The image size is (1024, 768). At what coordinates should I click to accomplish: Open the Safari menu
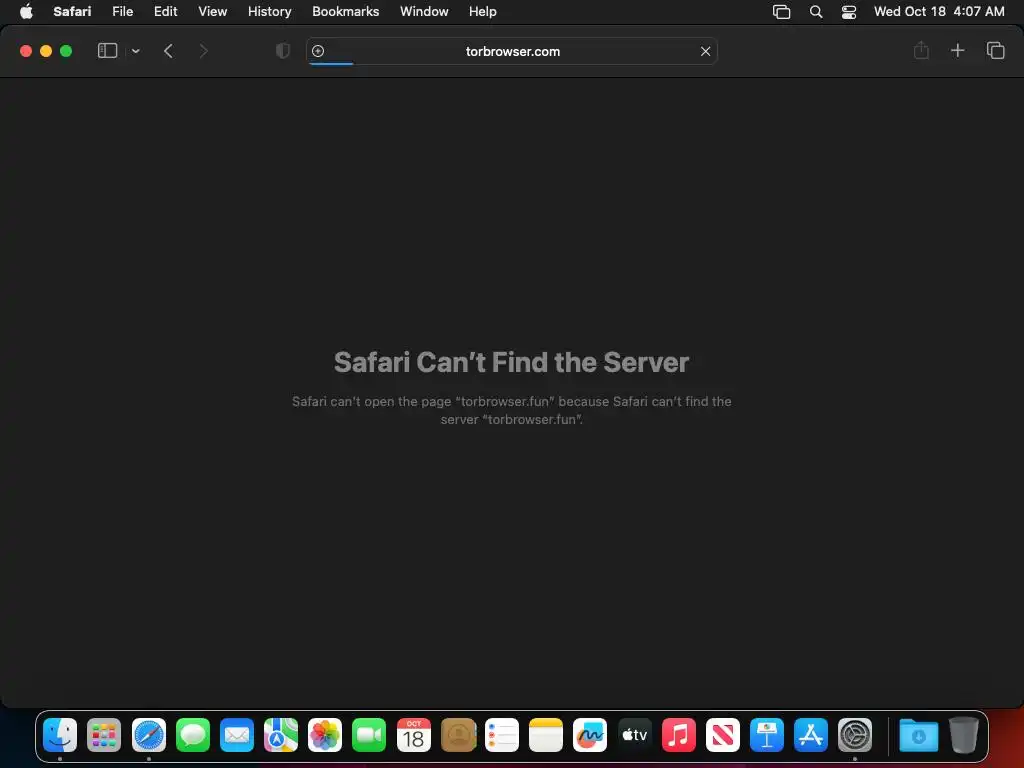72,11
